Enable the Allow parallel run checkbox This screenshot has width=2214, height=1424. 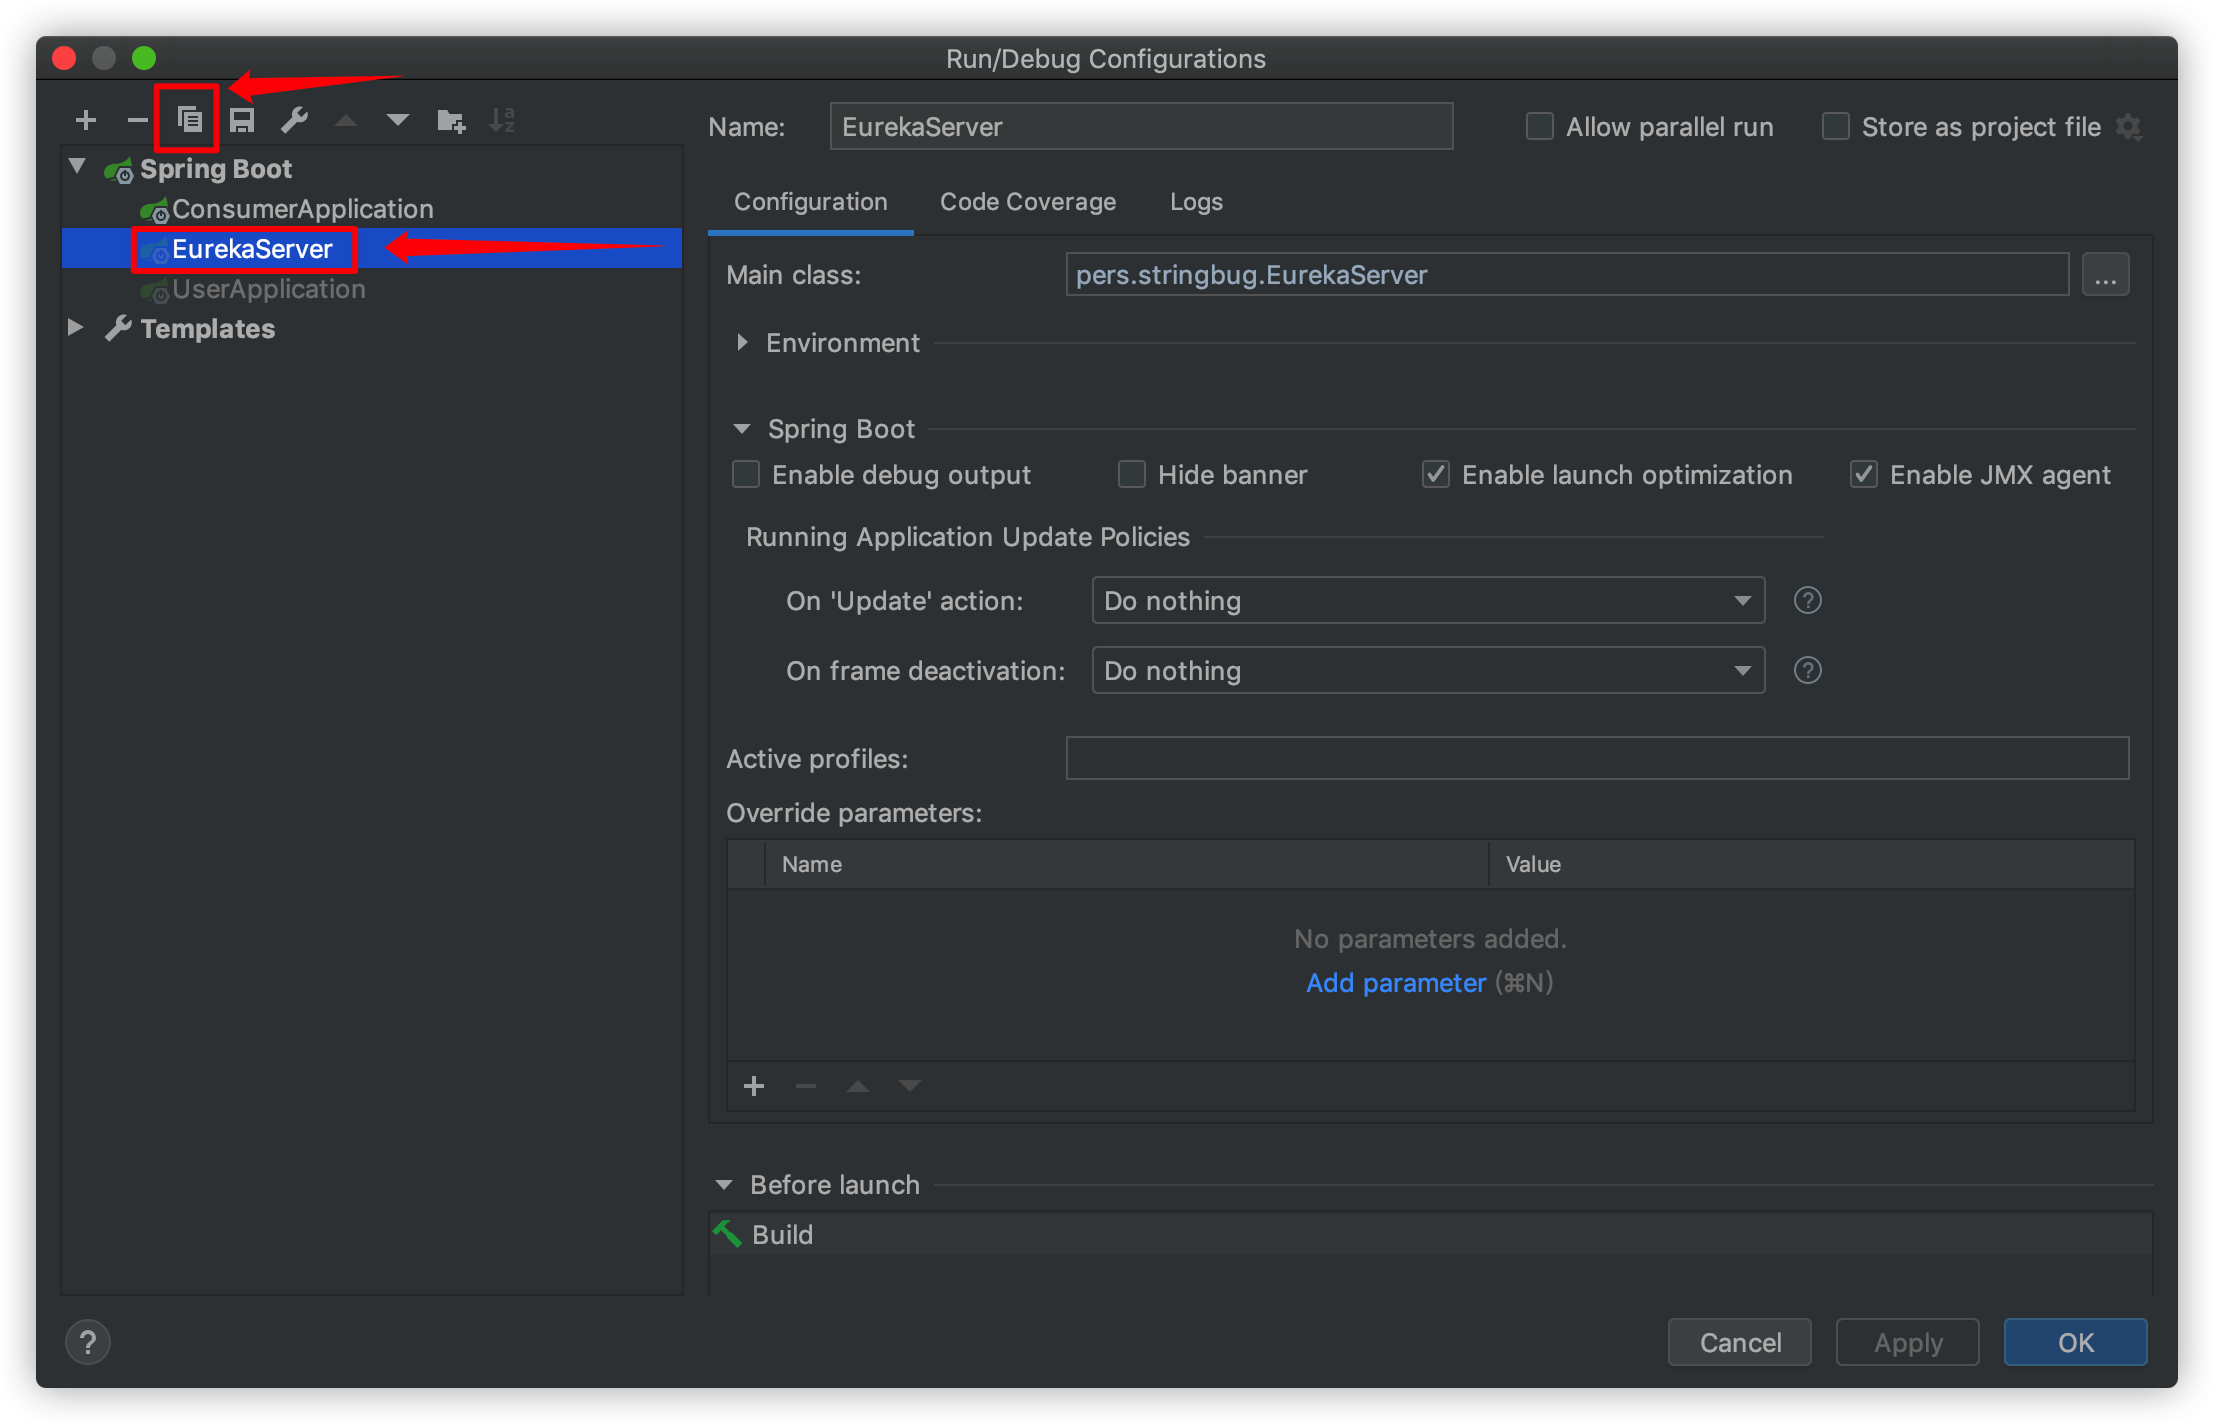1540,127
